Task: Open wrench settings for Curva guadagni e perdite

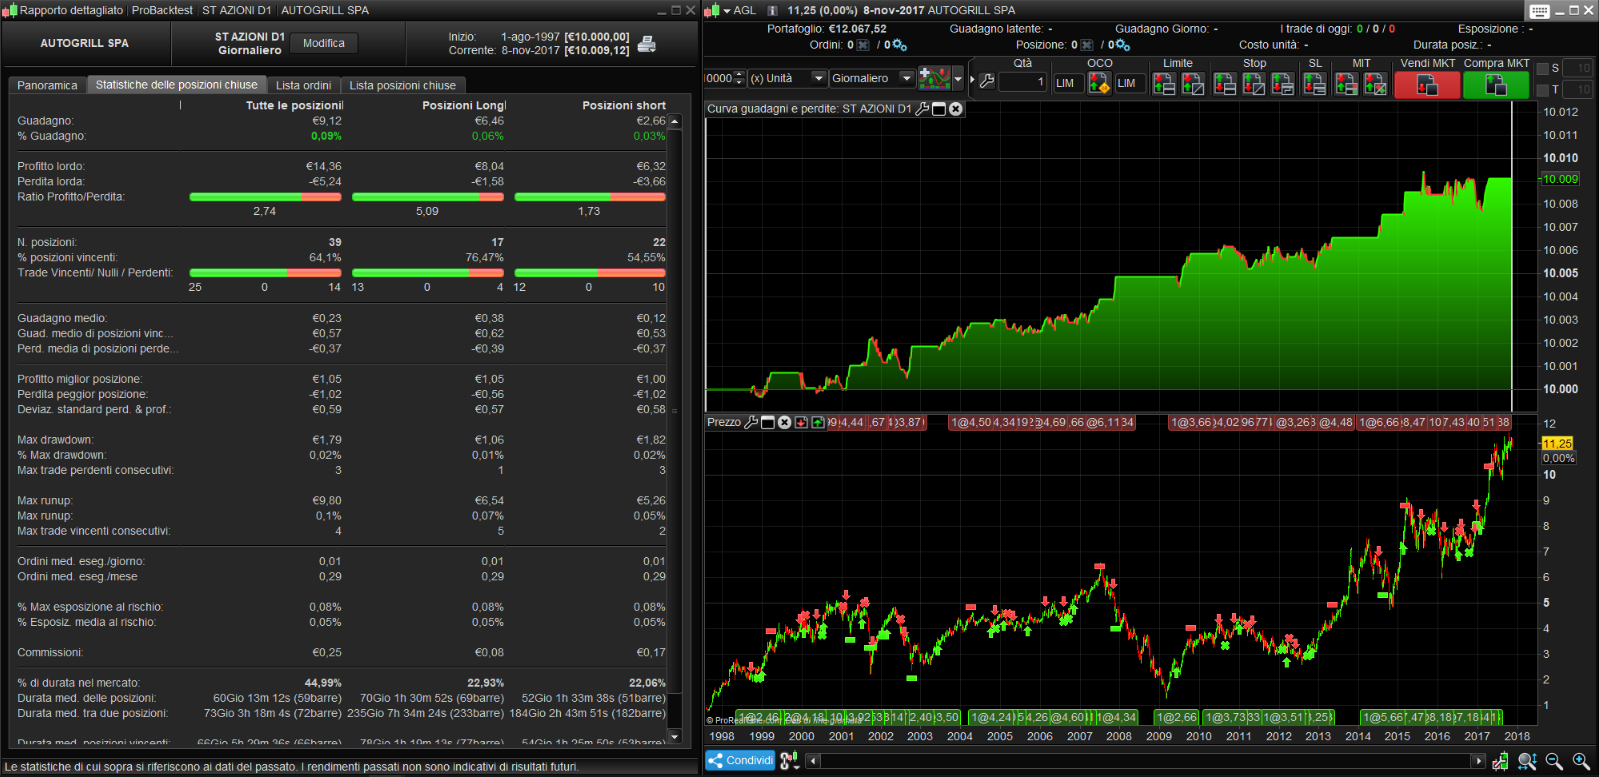Action: pos(922,109)
